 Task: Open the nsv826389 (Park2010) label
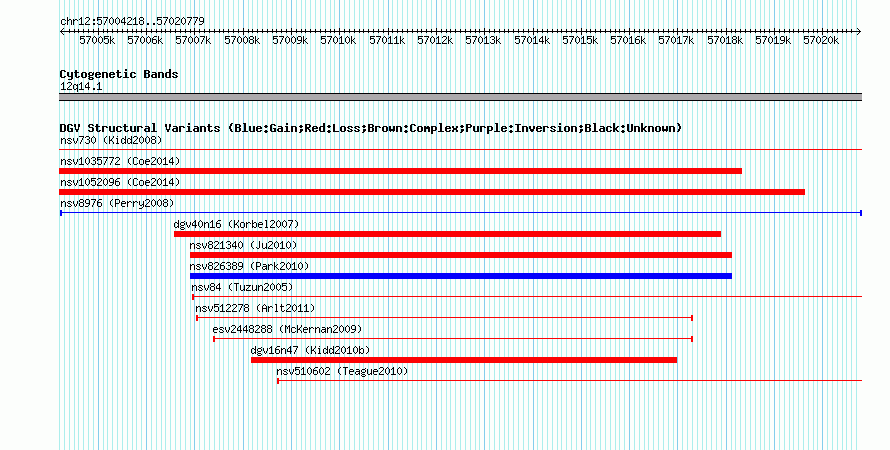pyautogui.click(x=249, y=266)
